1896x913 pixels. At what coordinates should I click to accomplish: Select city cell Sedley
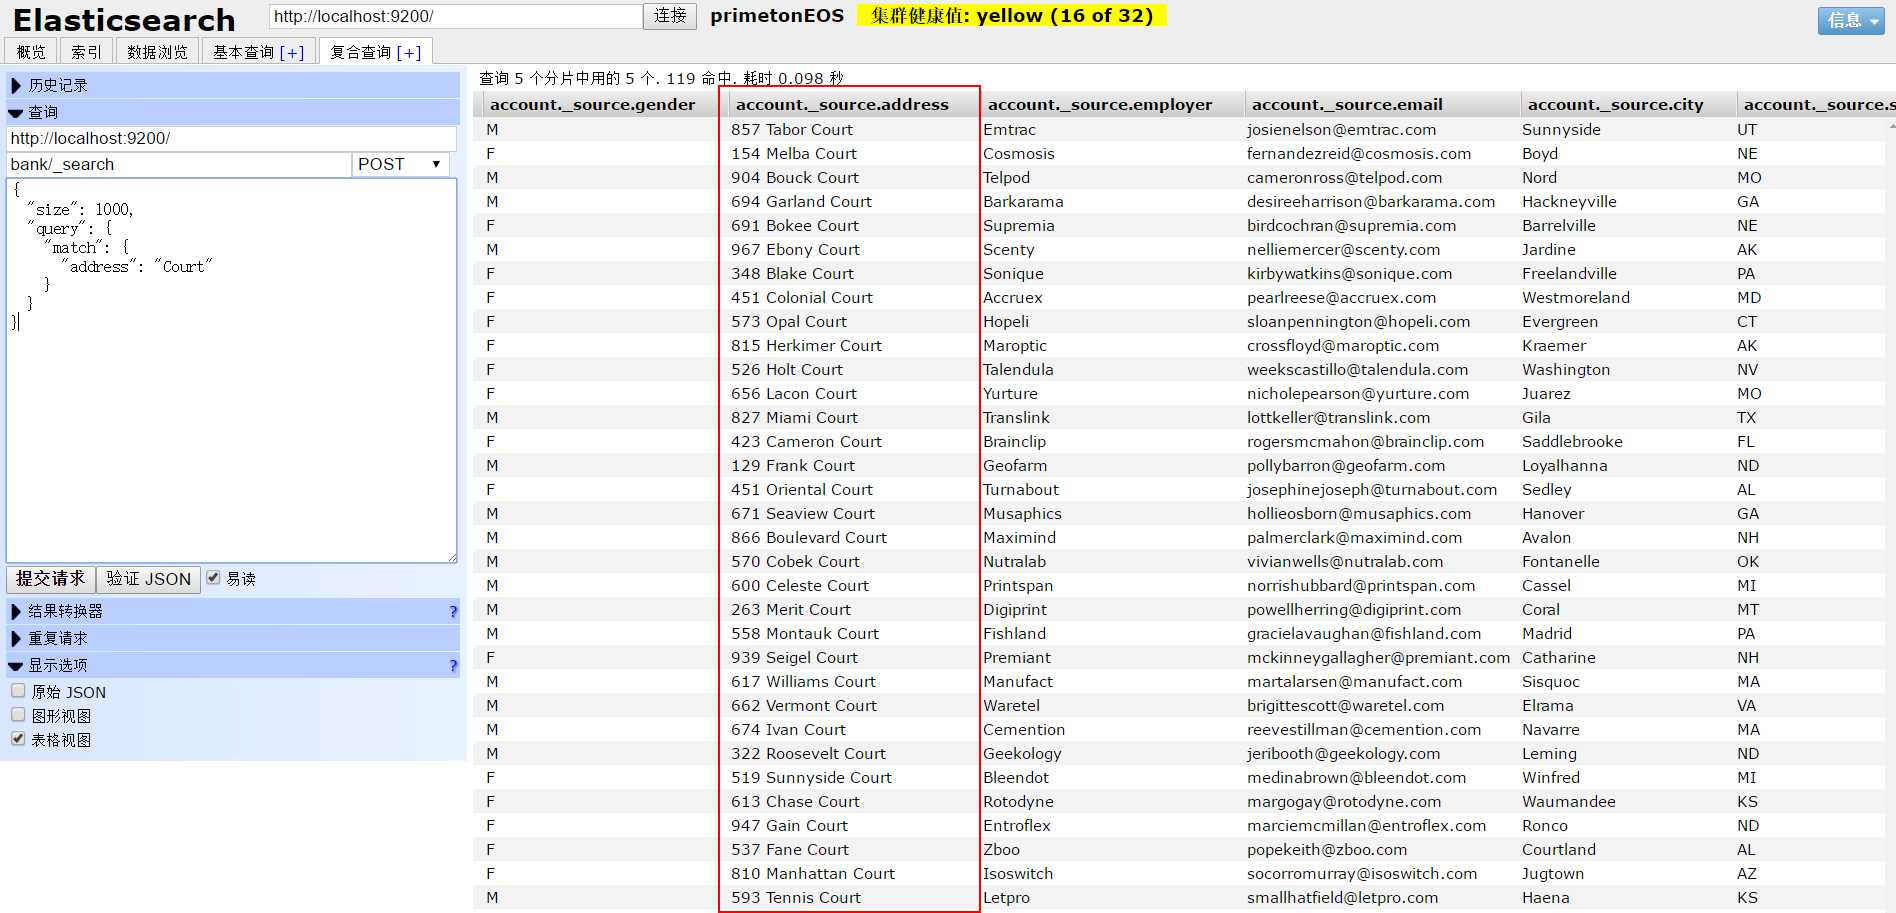pos(1547,490)
